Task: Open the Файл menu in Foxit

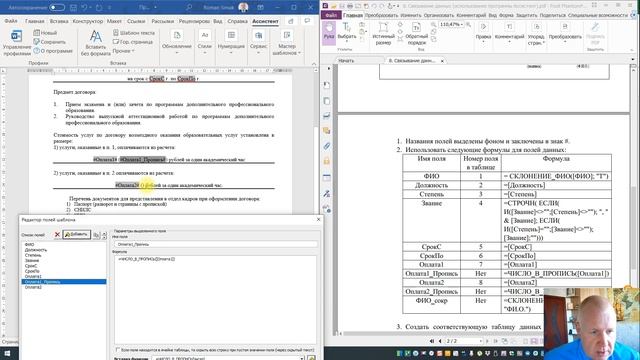Action: click(x=331, y=15)
